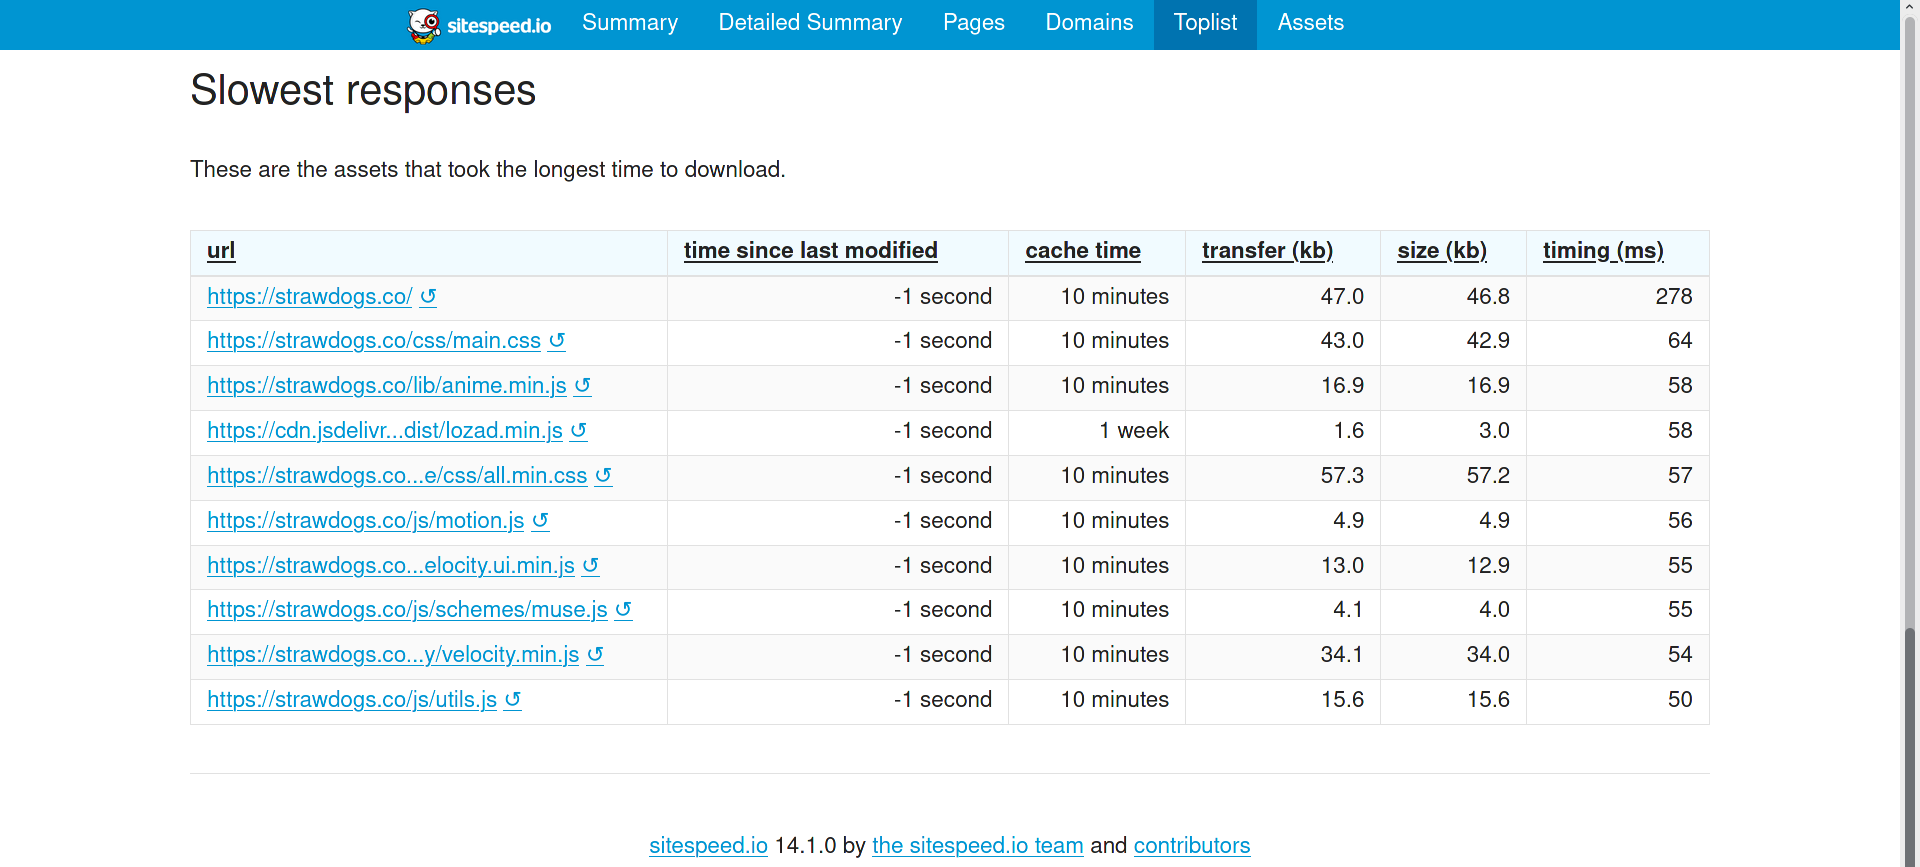Click the assets download description sentence

tap(488, 169)
